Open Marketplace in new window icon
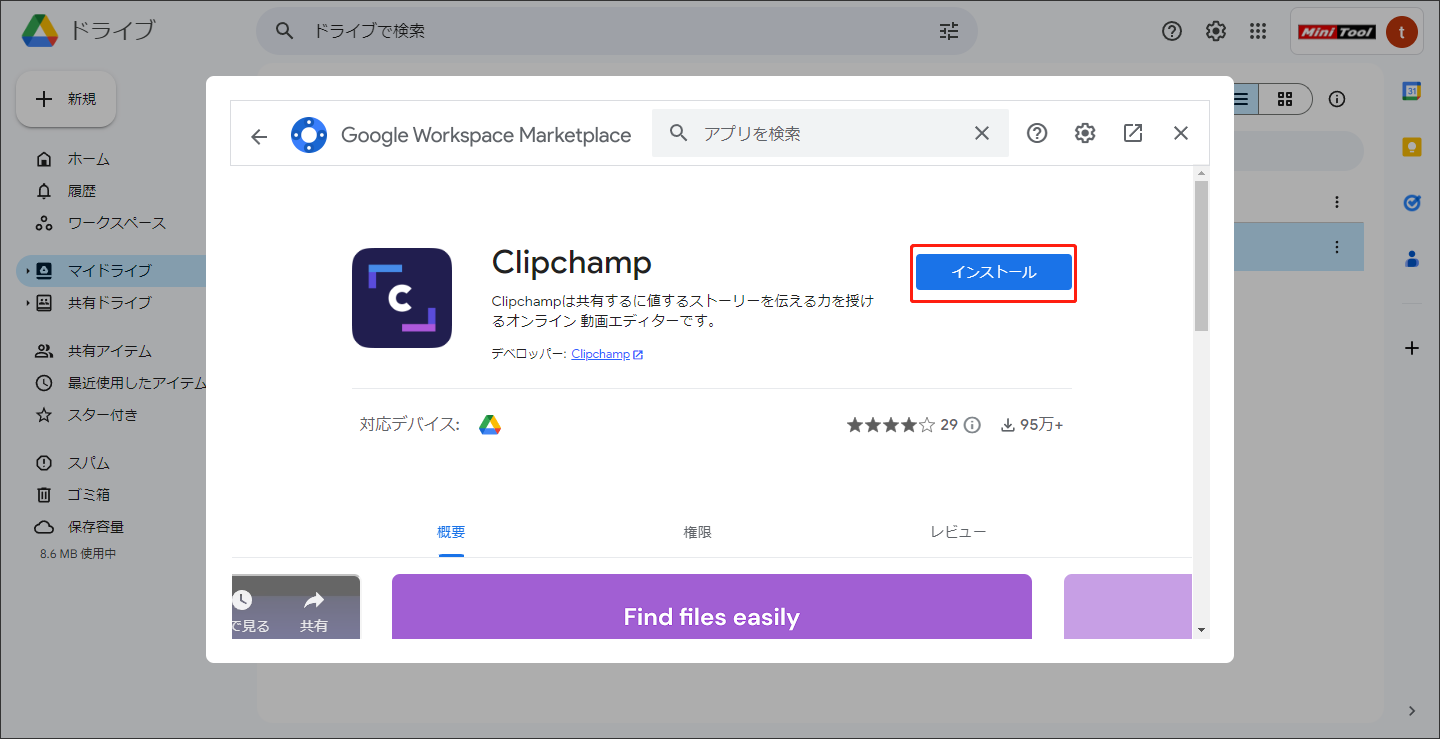 (x=1133, y=133)
